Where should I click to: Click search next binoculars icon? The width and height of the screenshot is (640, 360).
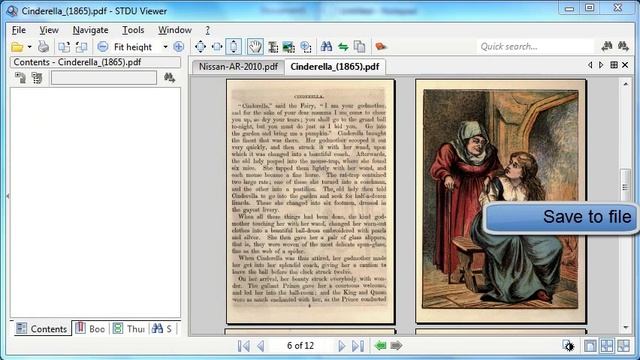(623, 46)
